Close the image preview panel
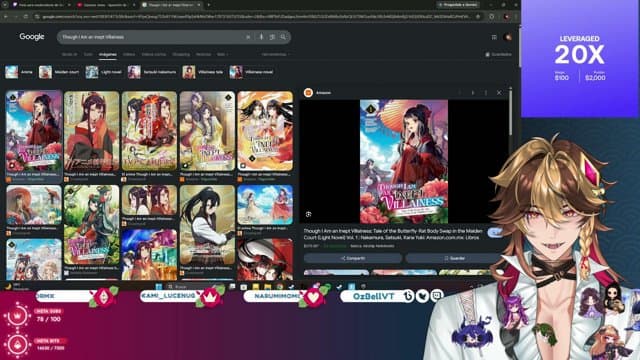 499,93
